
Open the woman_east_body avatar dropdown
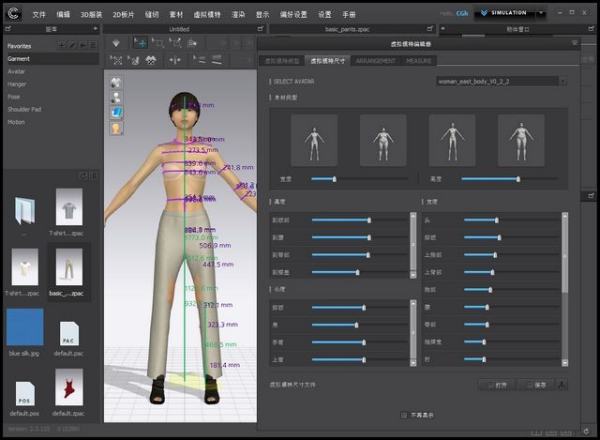(500, 81)
